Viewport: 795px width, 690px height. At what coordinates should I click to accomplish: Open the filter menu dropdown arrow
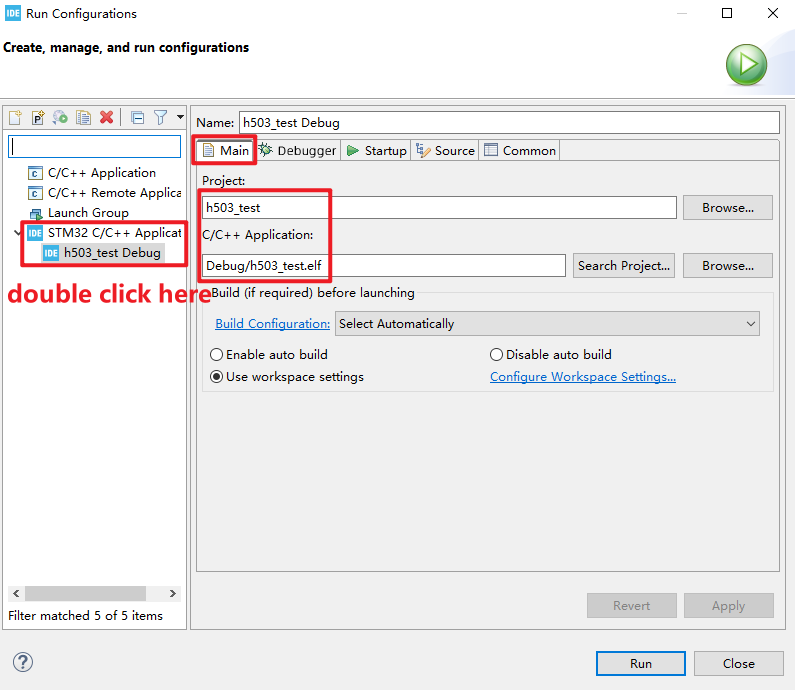click(x=180, y=117)
